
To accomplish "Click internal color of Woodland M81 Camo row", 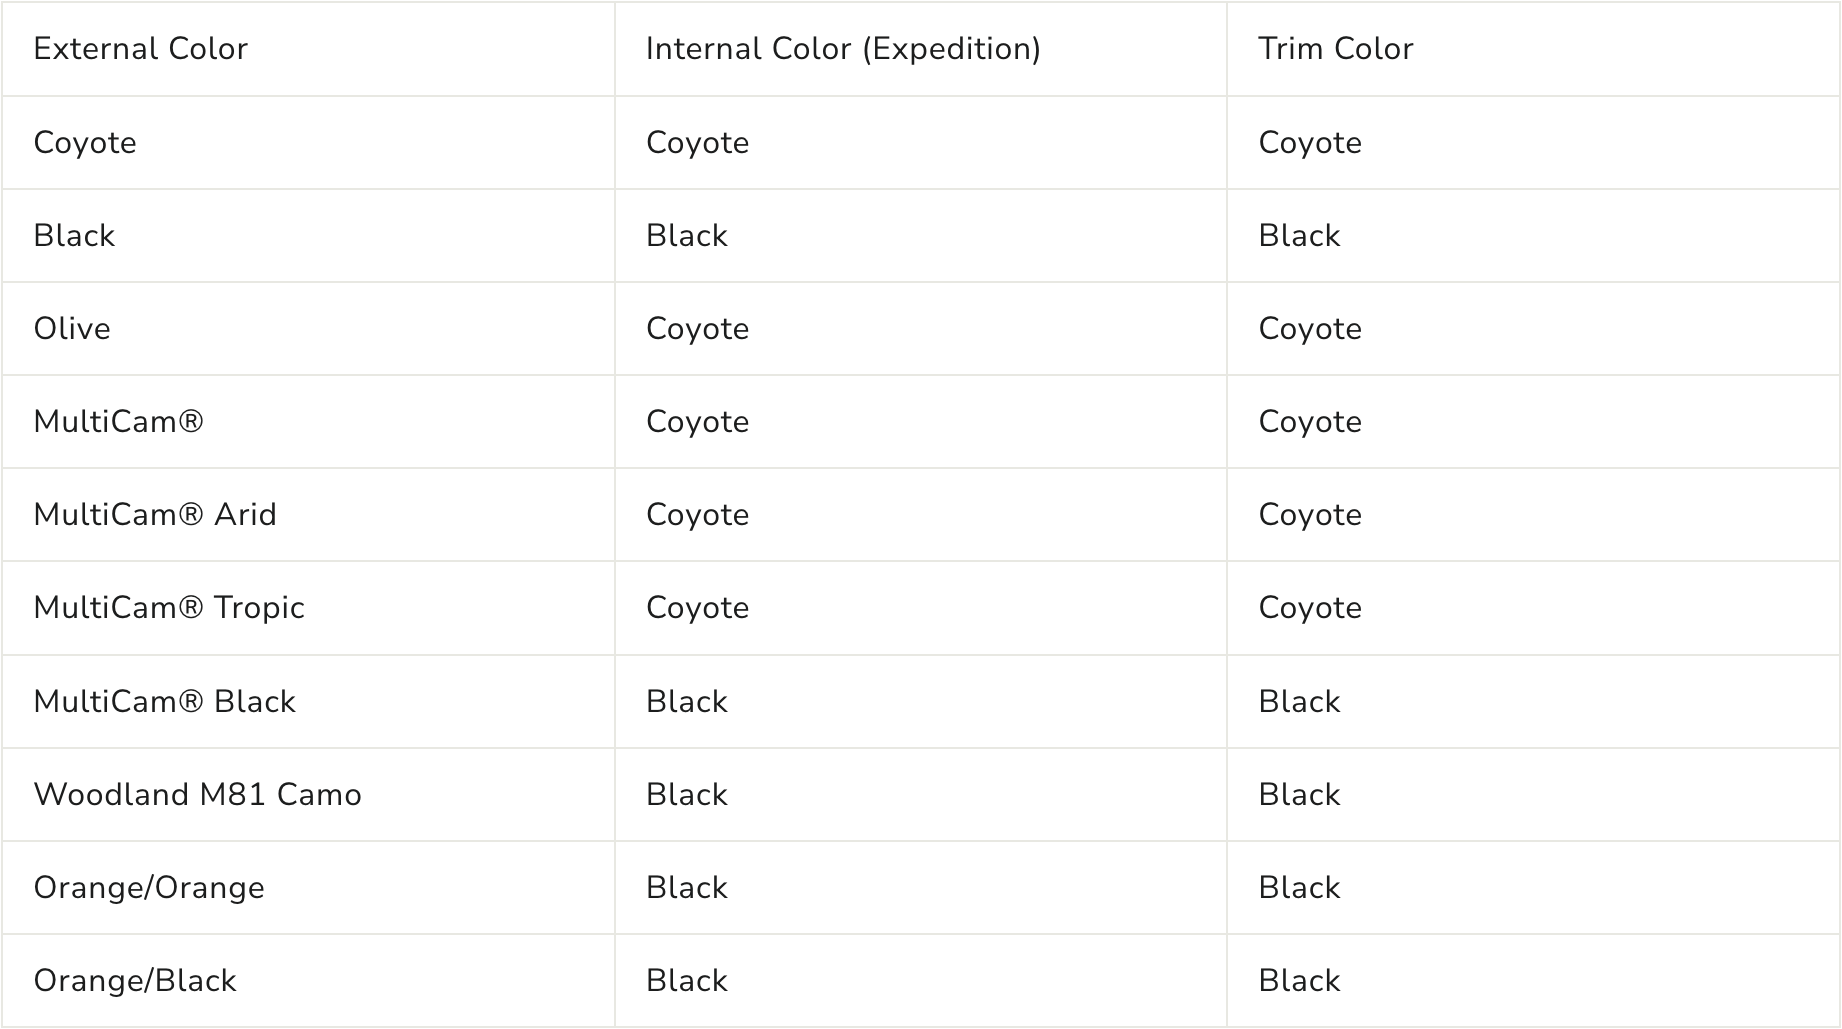I will point(687,795).
